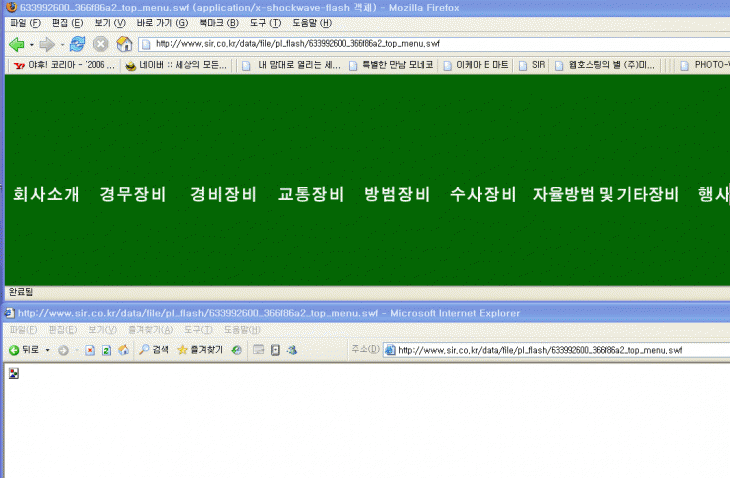Viewport: 730px width, 478px height.
Task: Open Firefox 파일 (F) menu
Action: (25, 23)
